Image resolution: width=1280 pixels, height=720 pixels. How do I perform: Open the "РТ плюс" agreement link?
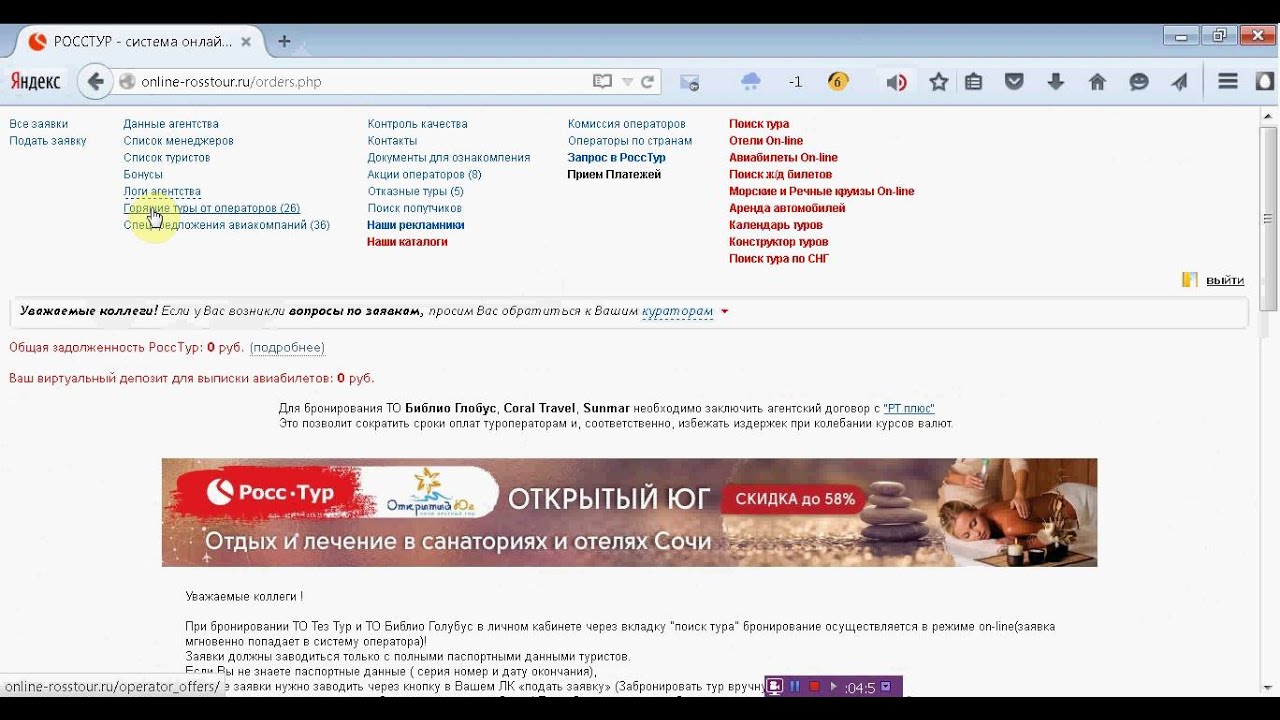(x=909, y=408)
